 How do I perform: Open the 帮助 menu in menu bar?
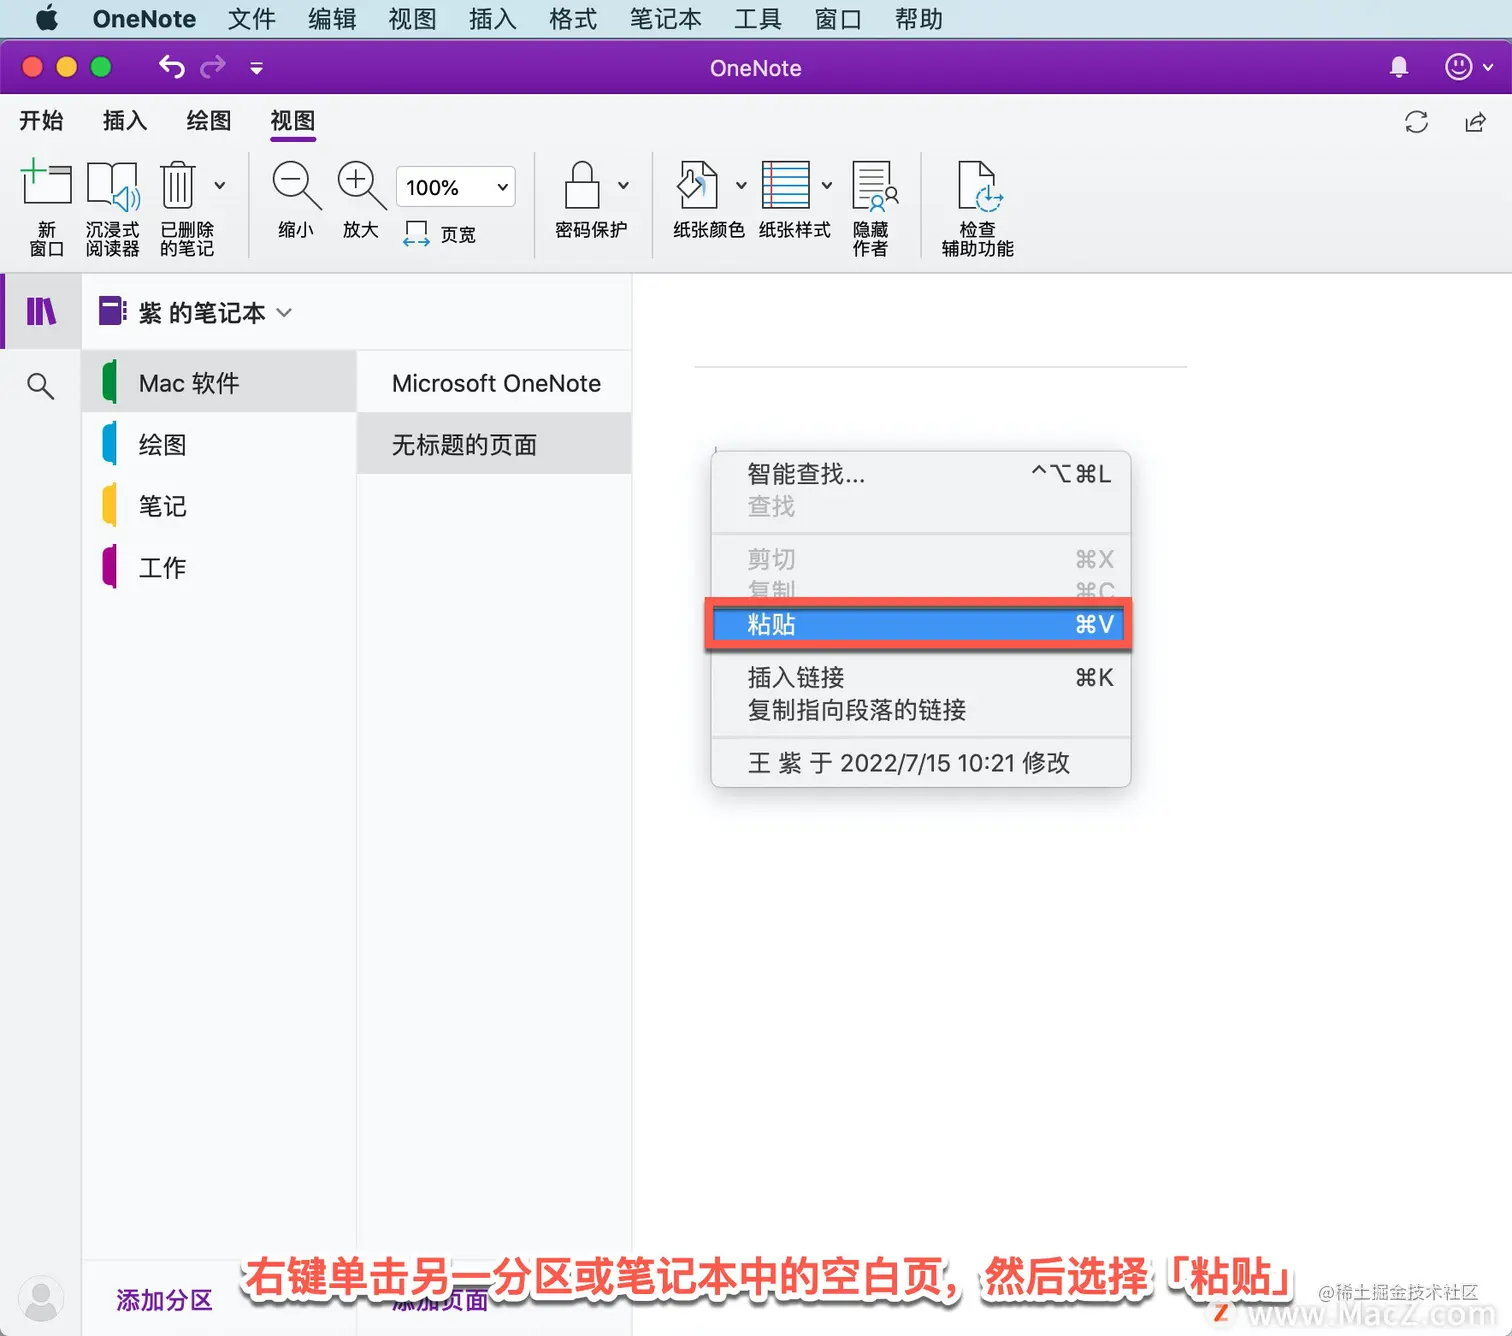click(x=919, y=19)
